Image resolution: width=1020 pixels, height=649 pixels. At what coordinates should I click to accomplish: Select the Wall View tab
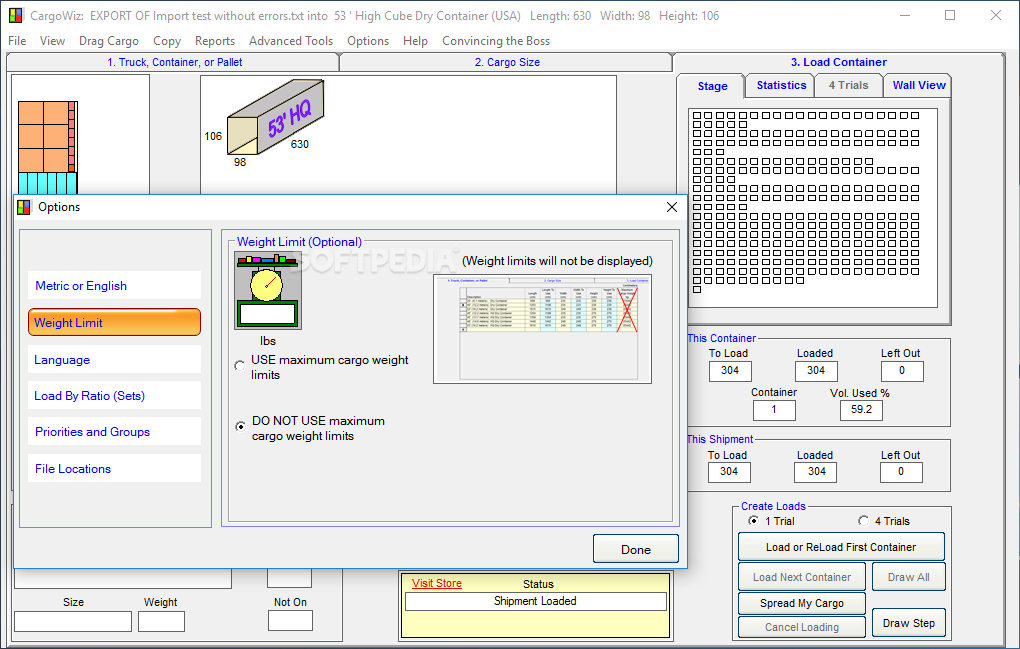pyautogui.click(x=919, y=85)
